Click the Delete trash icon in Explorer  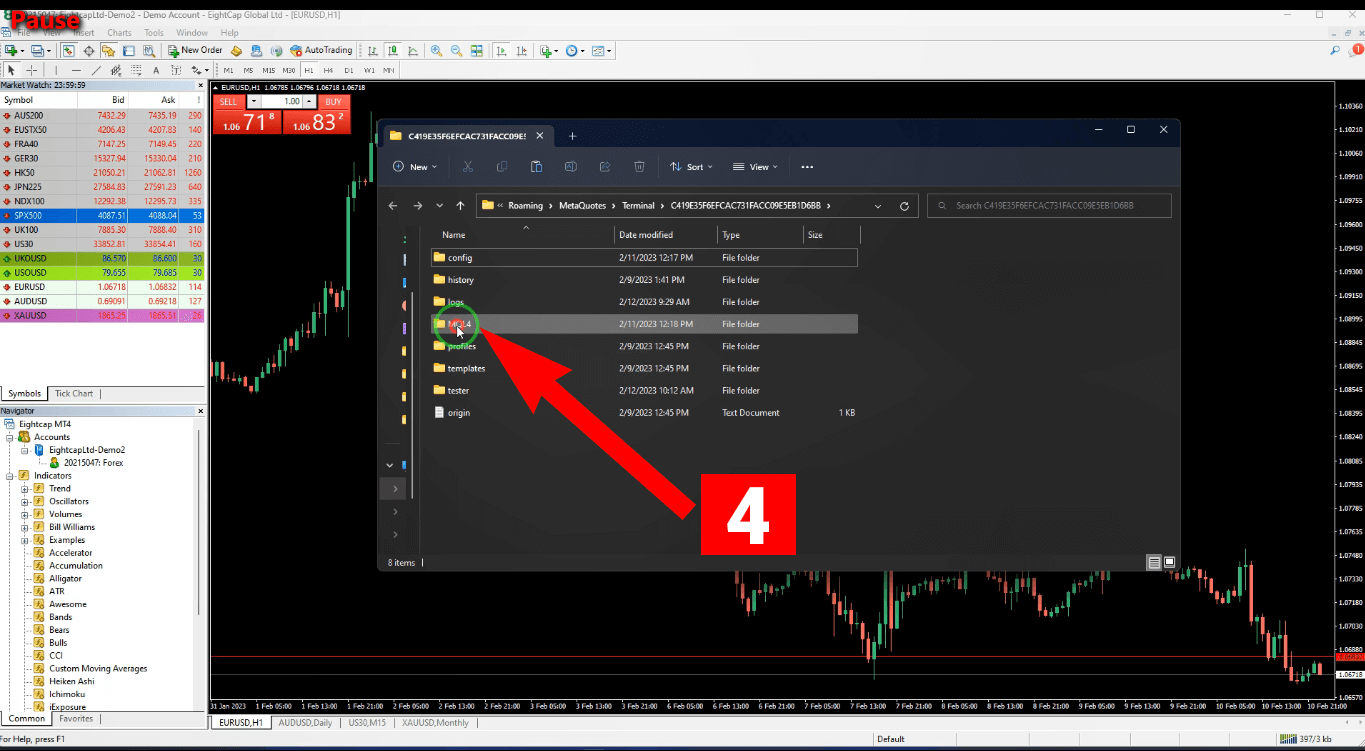coord(639,167)
